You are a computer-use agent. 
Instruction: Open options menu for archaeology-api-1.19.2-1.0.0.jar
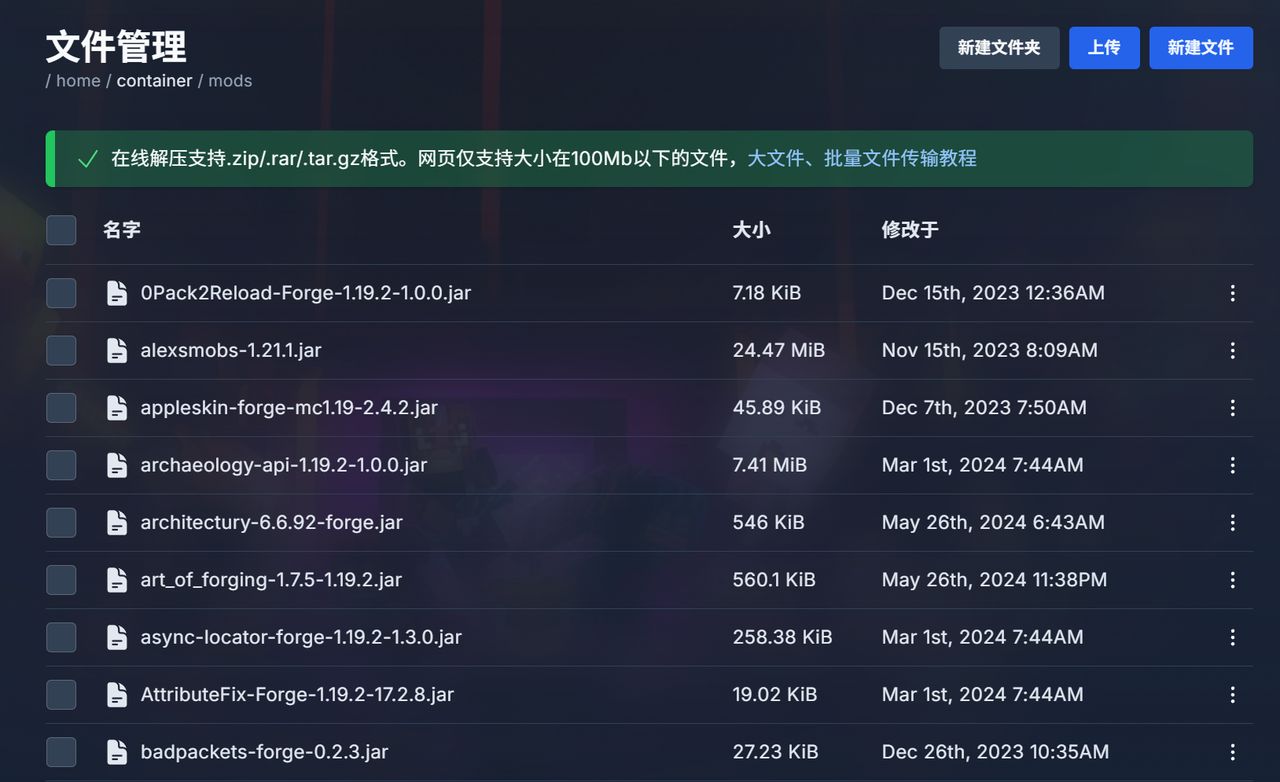[x=1232, y=465]
